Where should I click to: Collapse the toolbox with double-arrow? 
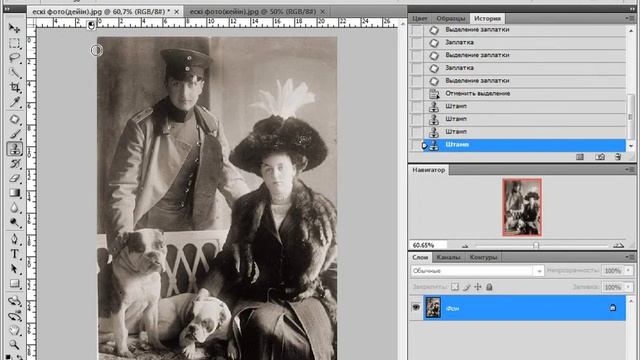(8, 9)
